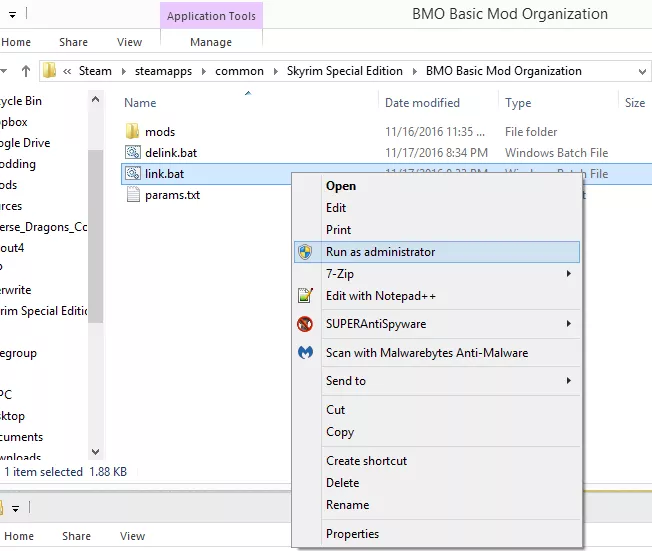Open the Manage ribbon tab
652x551 pixels.
[x=211, y=42]
